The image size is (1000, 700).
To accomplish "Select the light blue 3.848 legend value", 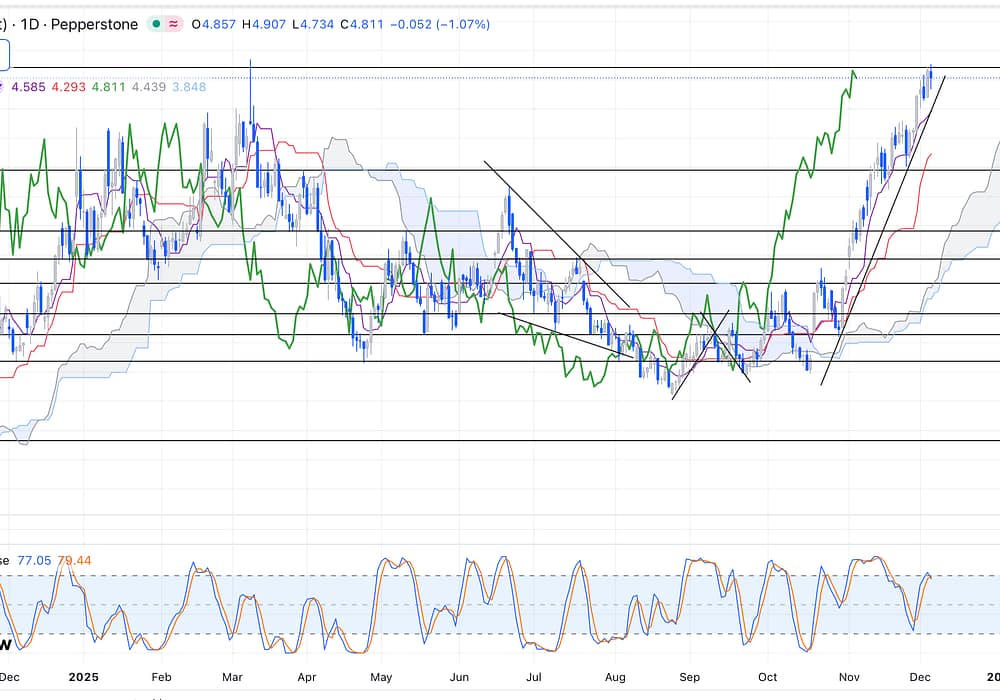I will pos(189,87).
